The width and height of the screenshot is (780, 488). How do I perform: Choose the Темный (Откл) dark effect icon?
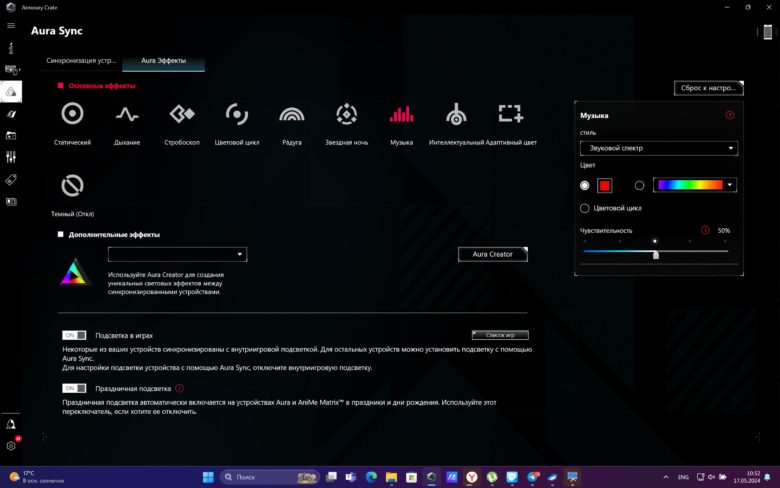pos(72,186)
